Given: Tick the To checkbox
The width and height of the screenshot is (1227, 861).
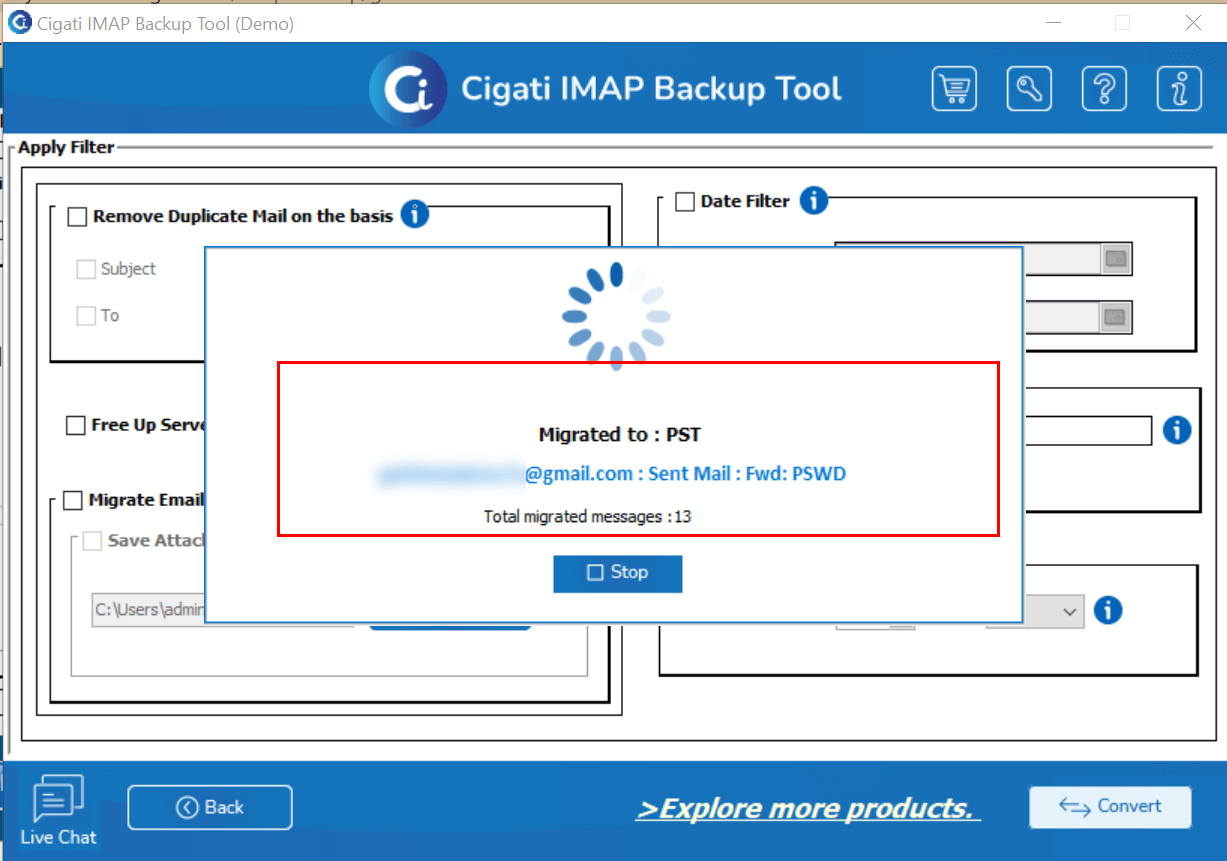Looking at the screenshot, I should (86, 316).
